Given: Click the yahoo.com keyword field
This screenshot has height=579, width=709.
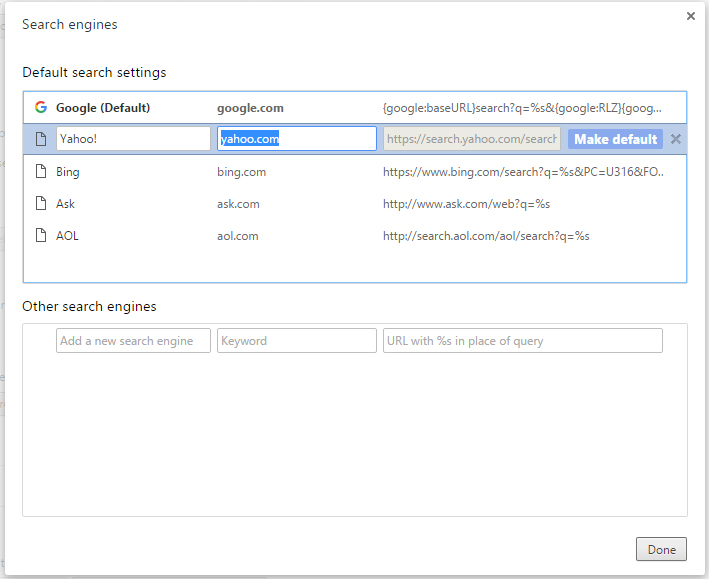Looking at the screenshot, I should pos(297,138).
